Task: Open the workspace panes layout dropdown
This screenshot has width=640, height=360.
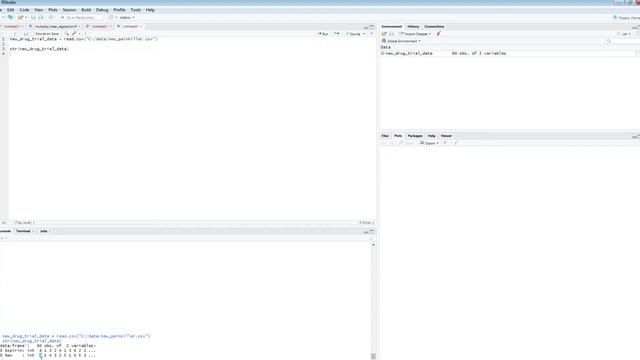Action: pyautogui.click(x=112, y=18)
